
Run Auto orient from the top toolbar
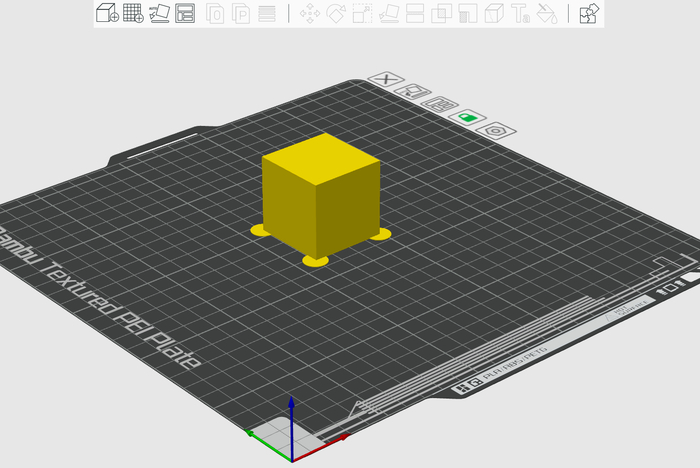[x=160, y=13]
